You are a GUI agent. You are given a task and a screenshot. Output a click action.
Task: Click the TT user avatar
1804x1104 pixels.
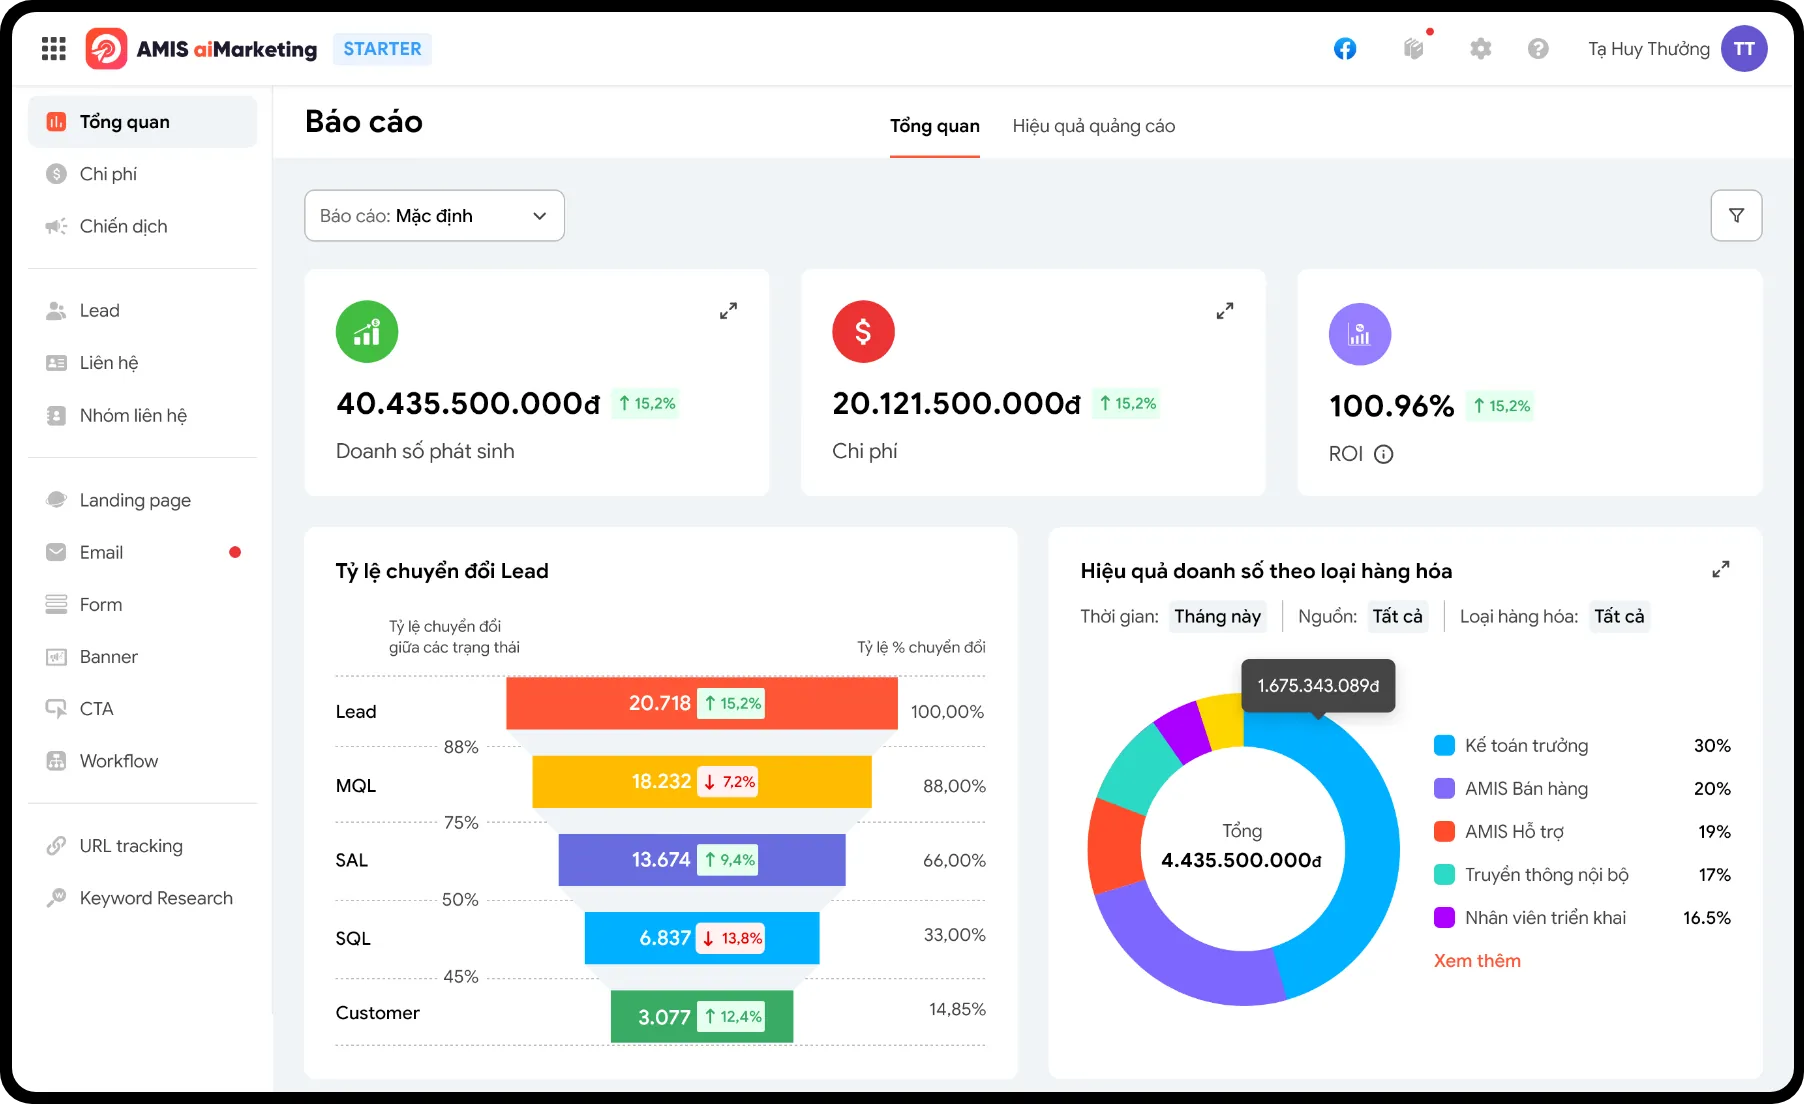(x=1744, y=49)
